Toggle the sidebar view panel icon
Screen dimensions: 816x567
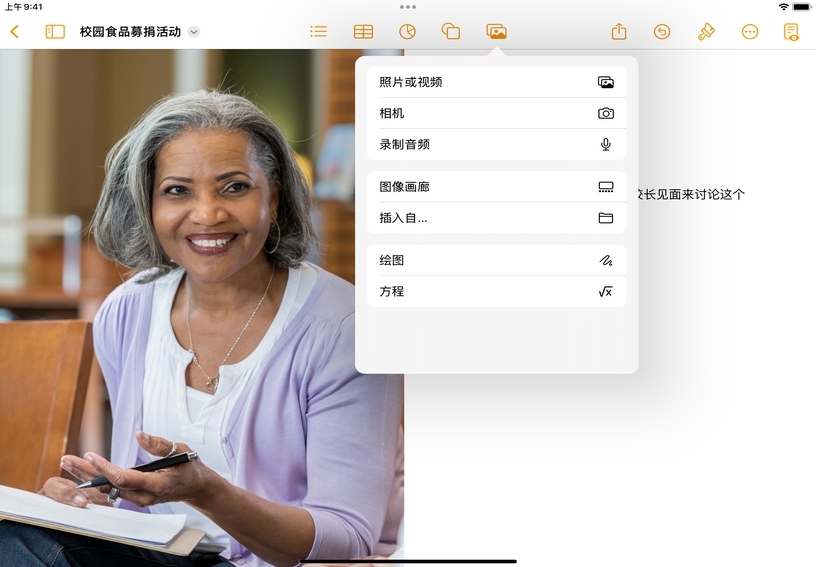pos(55,32)
